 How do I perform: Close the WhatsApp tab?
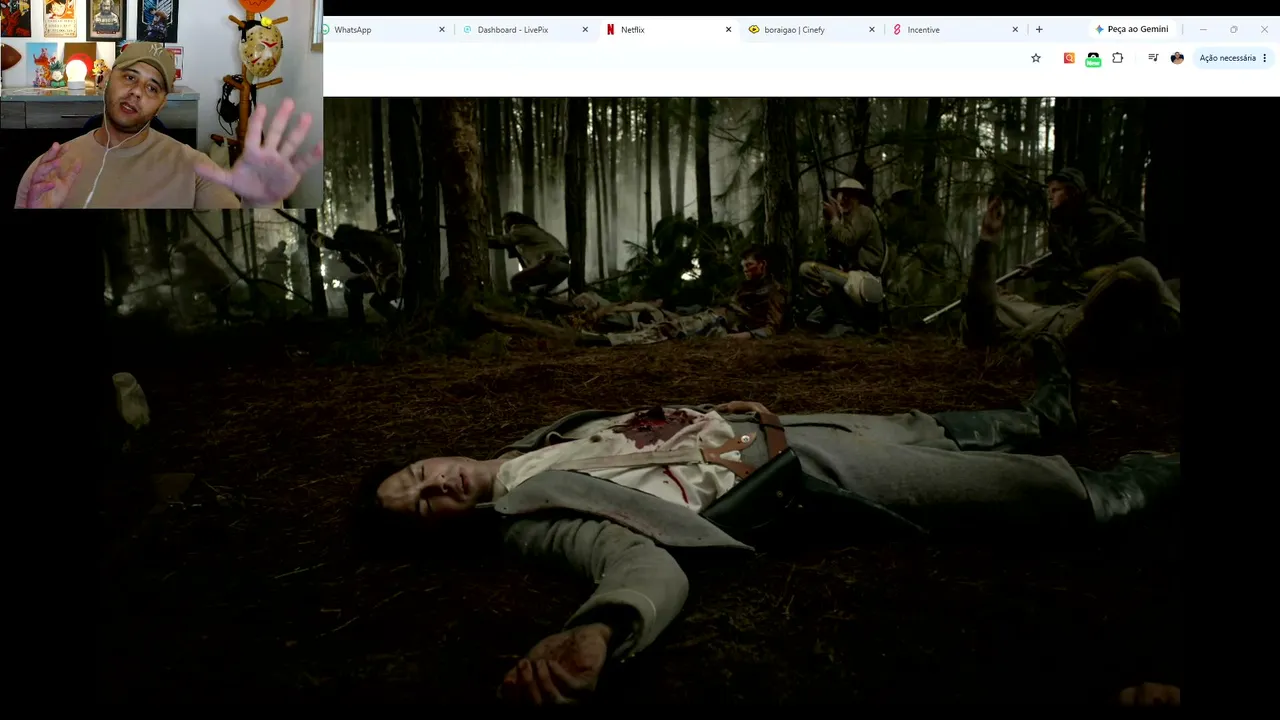point(442,30)
